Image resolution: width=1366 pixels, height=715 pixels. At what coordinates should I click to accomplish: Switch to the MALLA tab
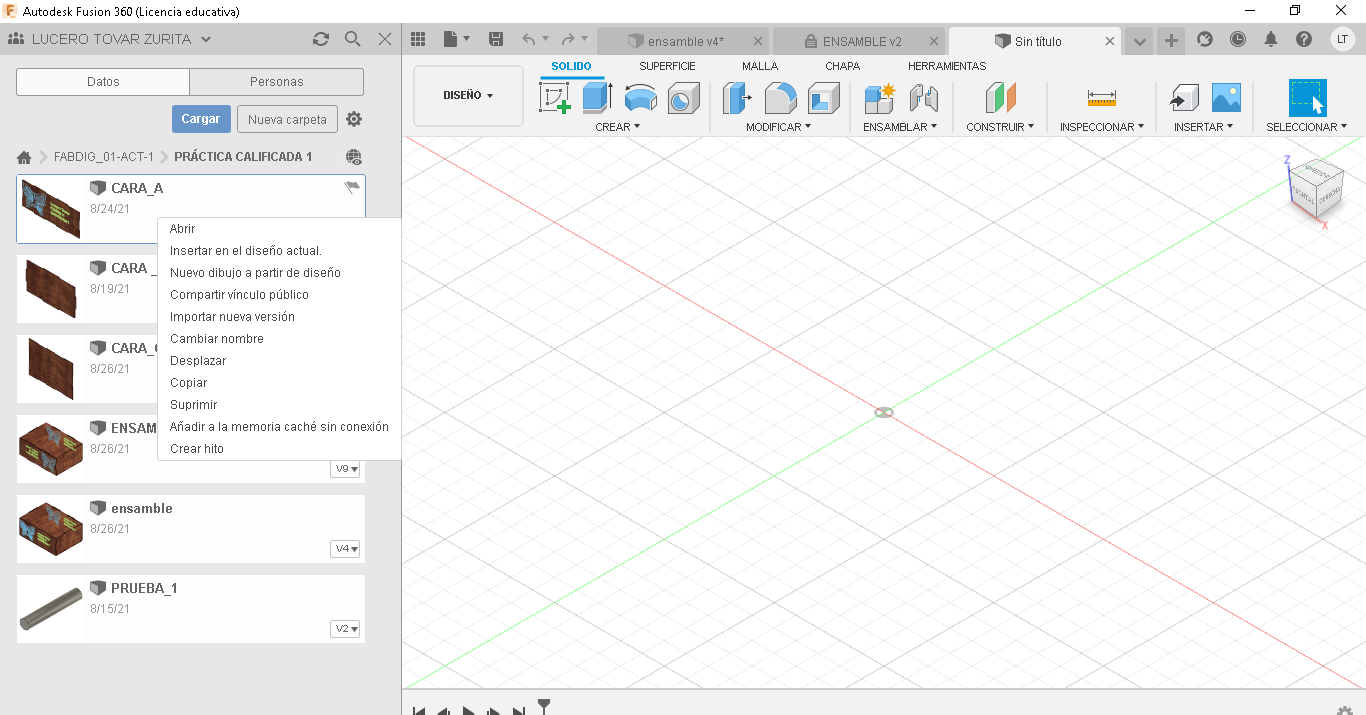point(760,66)
